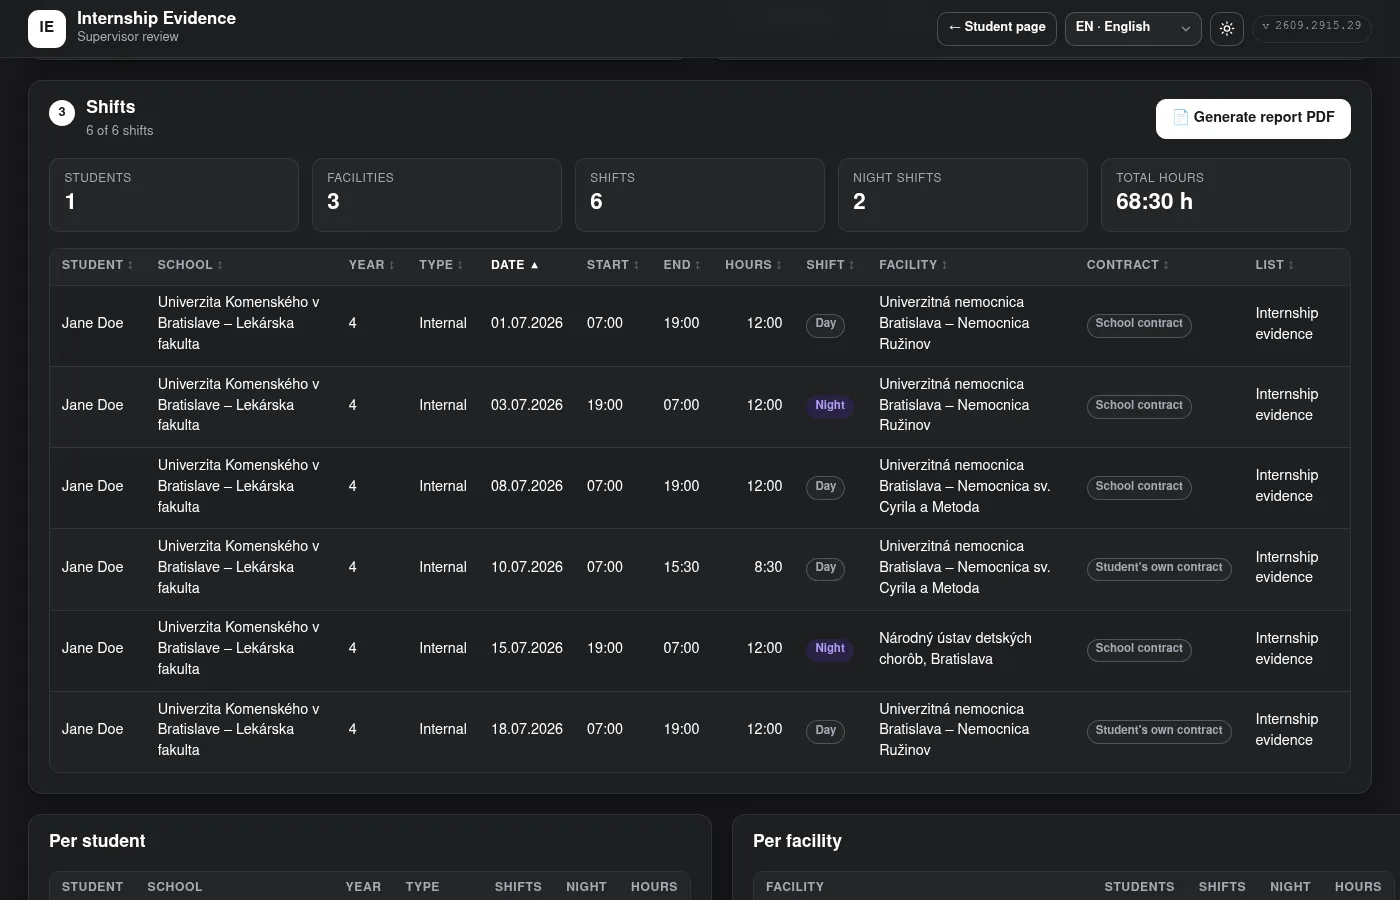Click the 15:30 end time
The image size is (1400, 900).
[681, 567]
